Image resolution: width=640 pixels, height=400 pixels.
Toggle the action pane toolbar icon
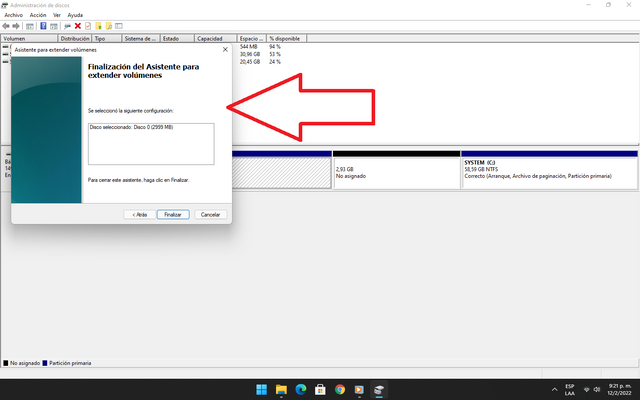click(53, 26)
